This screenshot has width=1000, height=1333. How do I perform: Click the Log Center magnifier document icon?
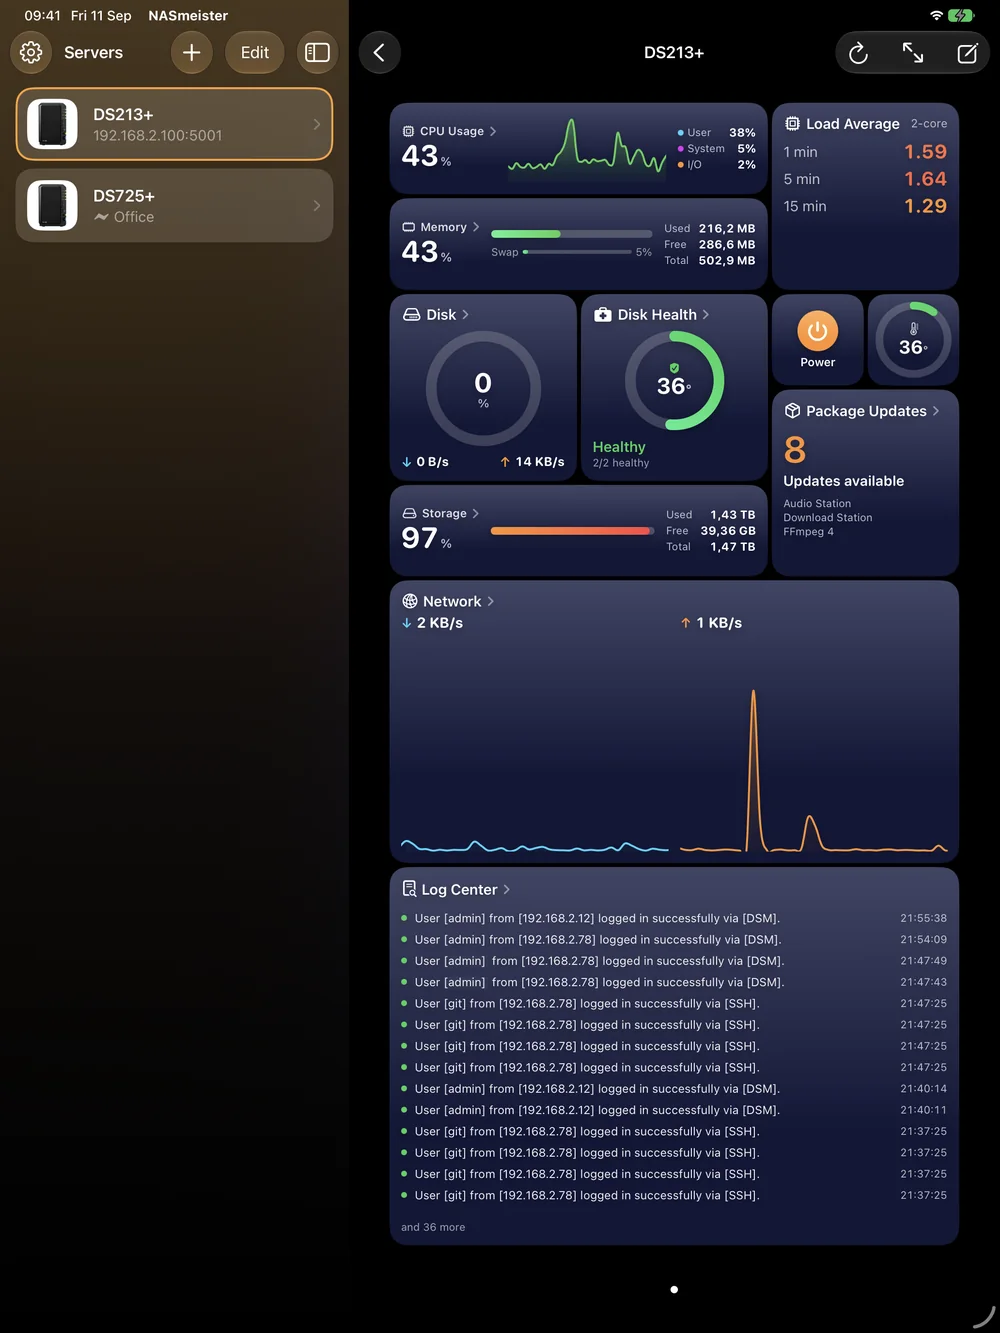409,889
